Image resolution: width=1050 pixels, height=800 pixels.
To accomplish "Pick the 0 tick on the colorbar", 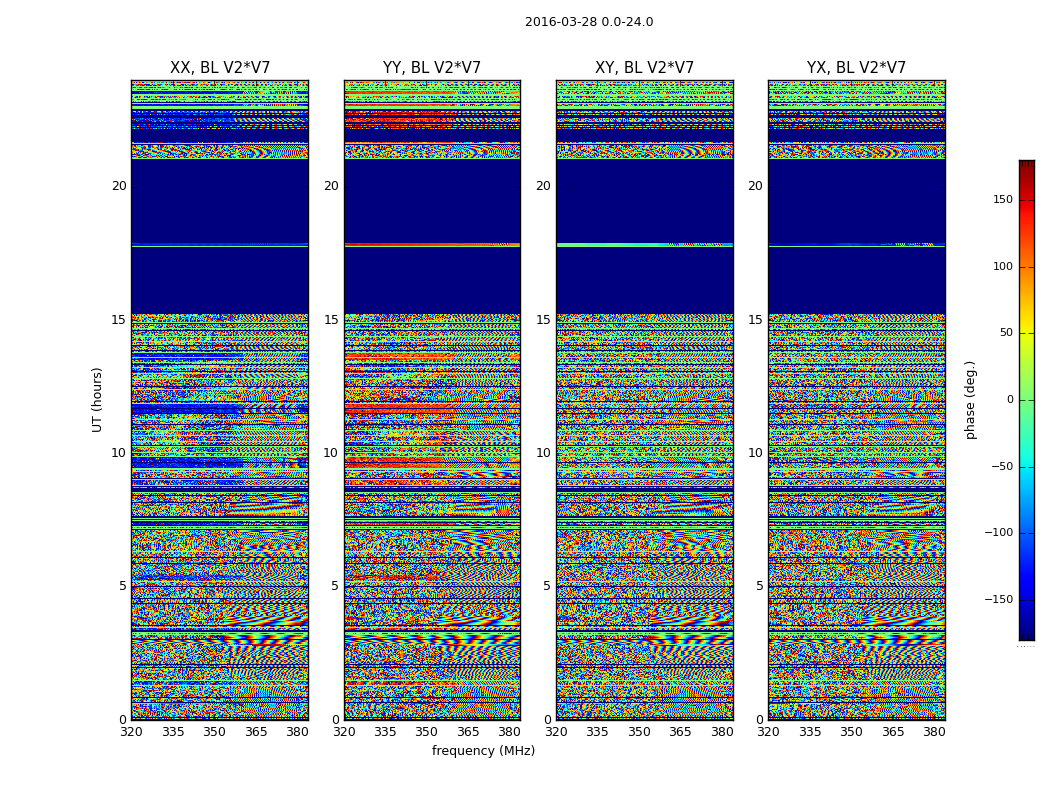I will coord(1010,400).
